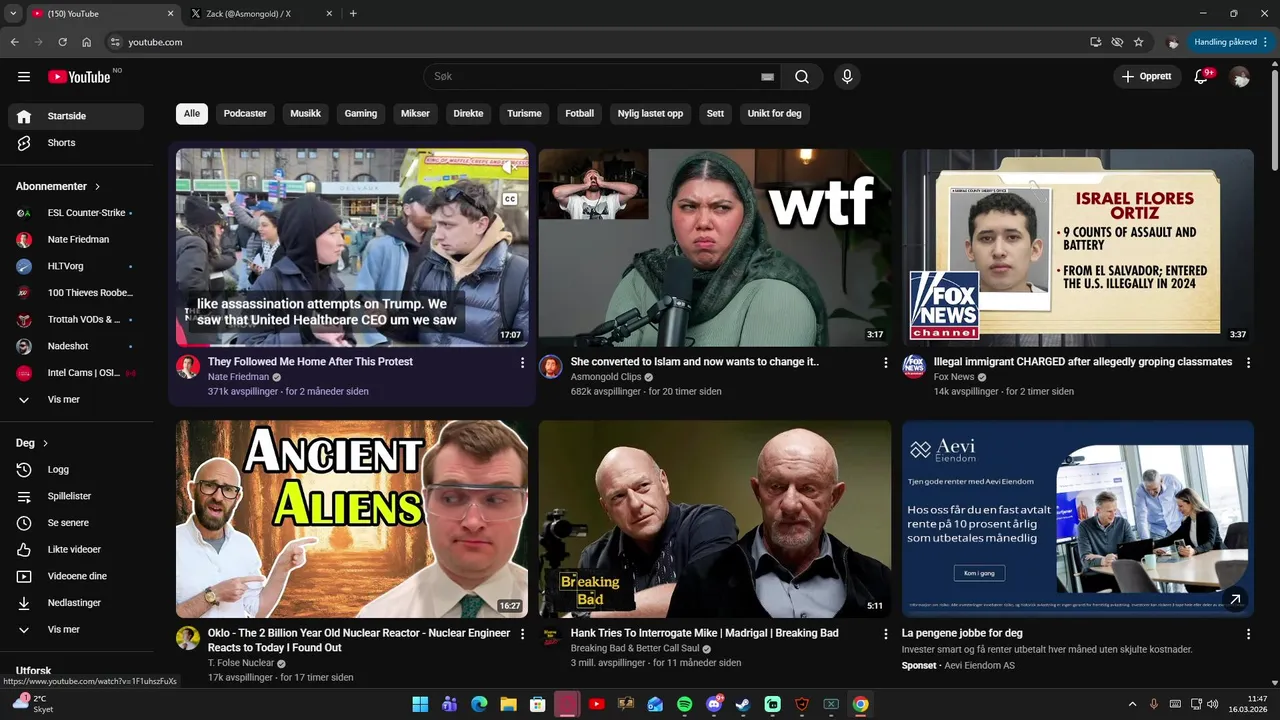
Task: Open the YouTube hamburger guide menu
Action: click(24, 77)
